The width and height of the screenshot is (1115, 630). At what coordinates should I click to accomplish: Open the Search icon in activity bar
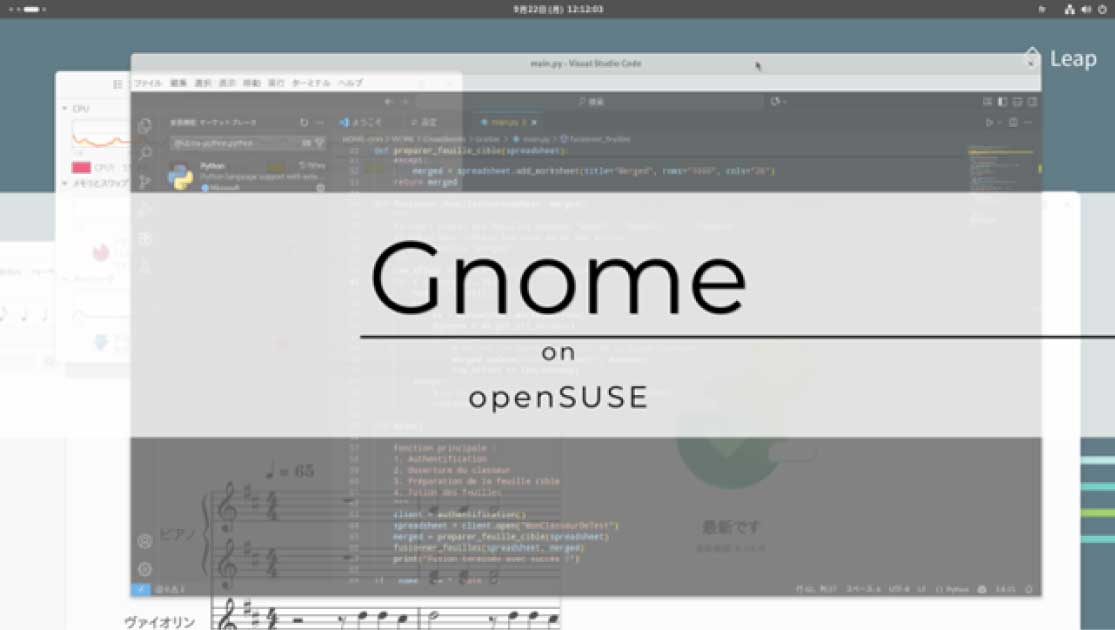coord(146,153)
